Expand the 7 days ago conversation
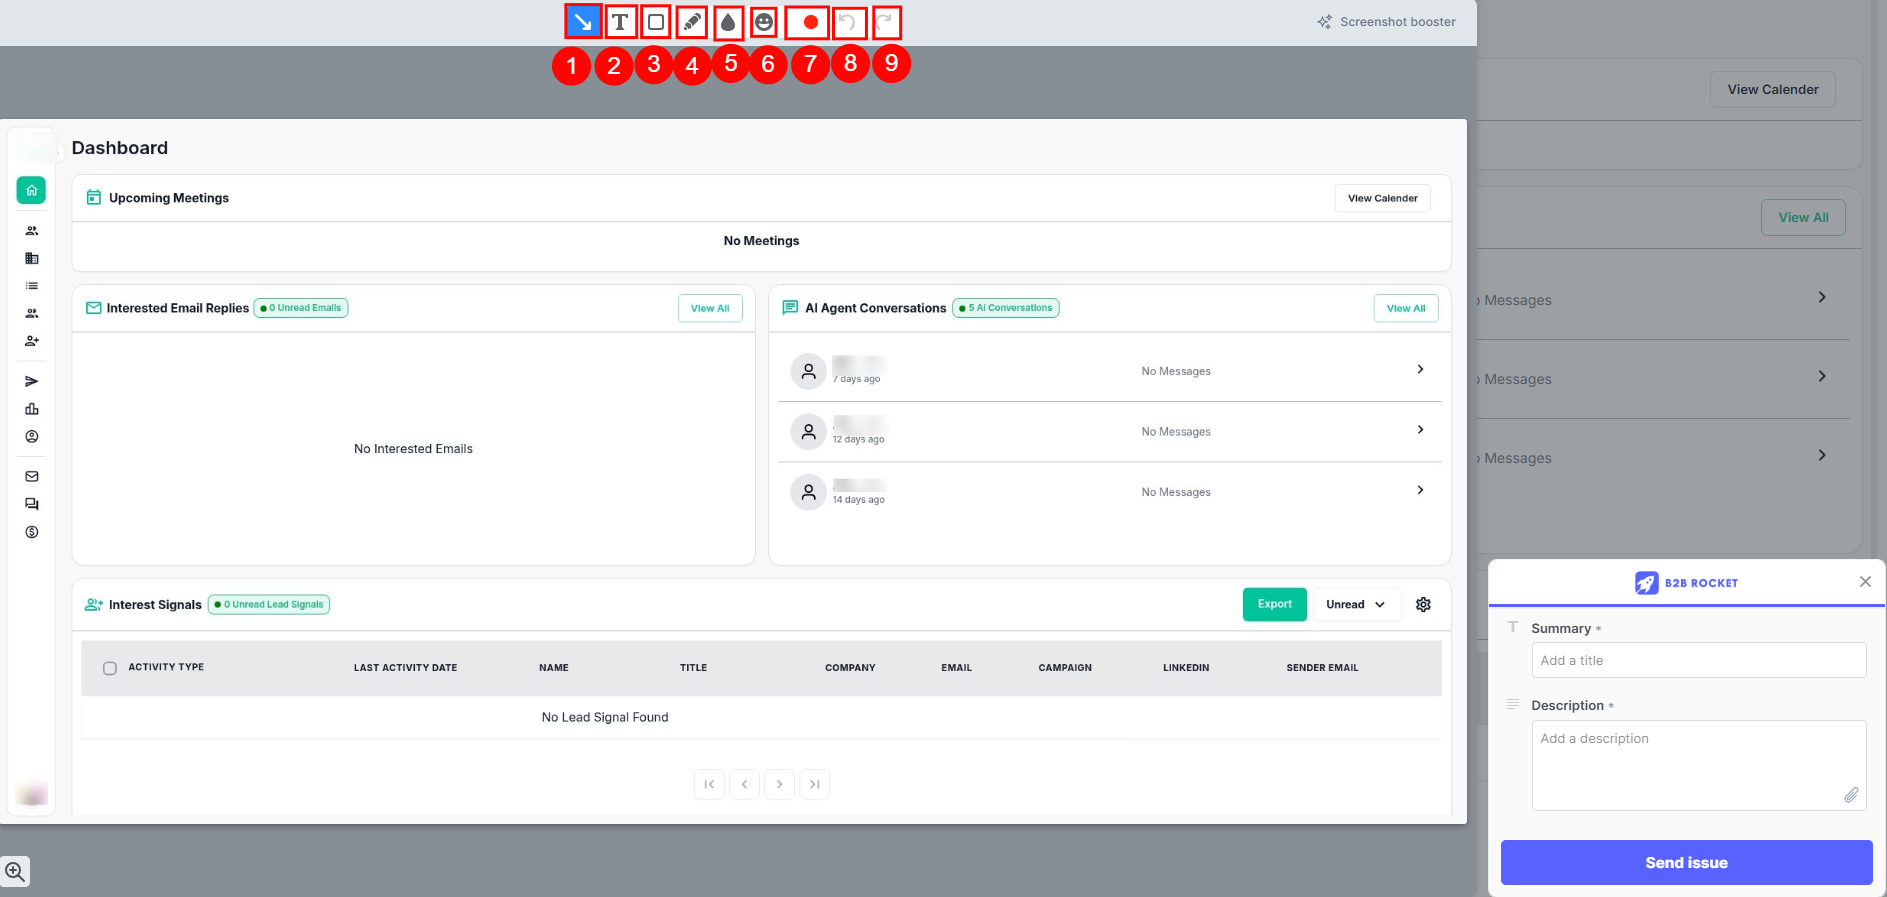This screenshot has width=1887, height=897. point(1420,370)
